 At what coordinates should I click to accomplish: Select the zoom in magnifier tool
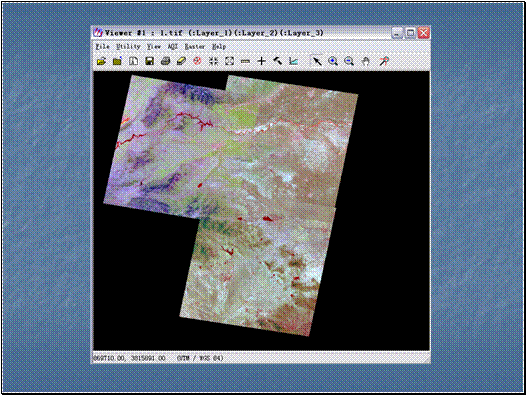point(333,61)
